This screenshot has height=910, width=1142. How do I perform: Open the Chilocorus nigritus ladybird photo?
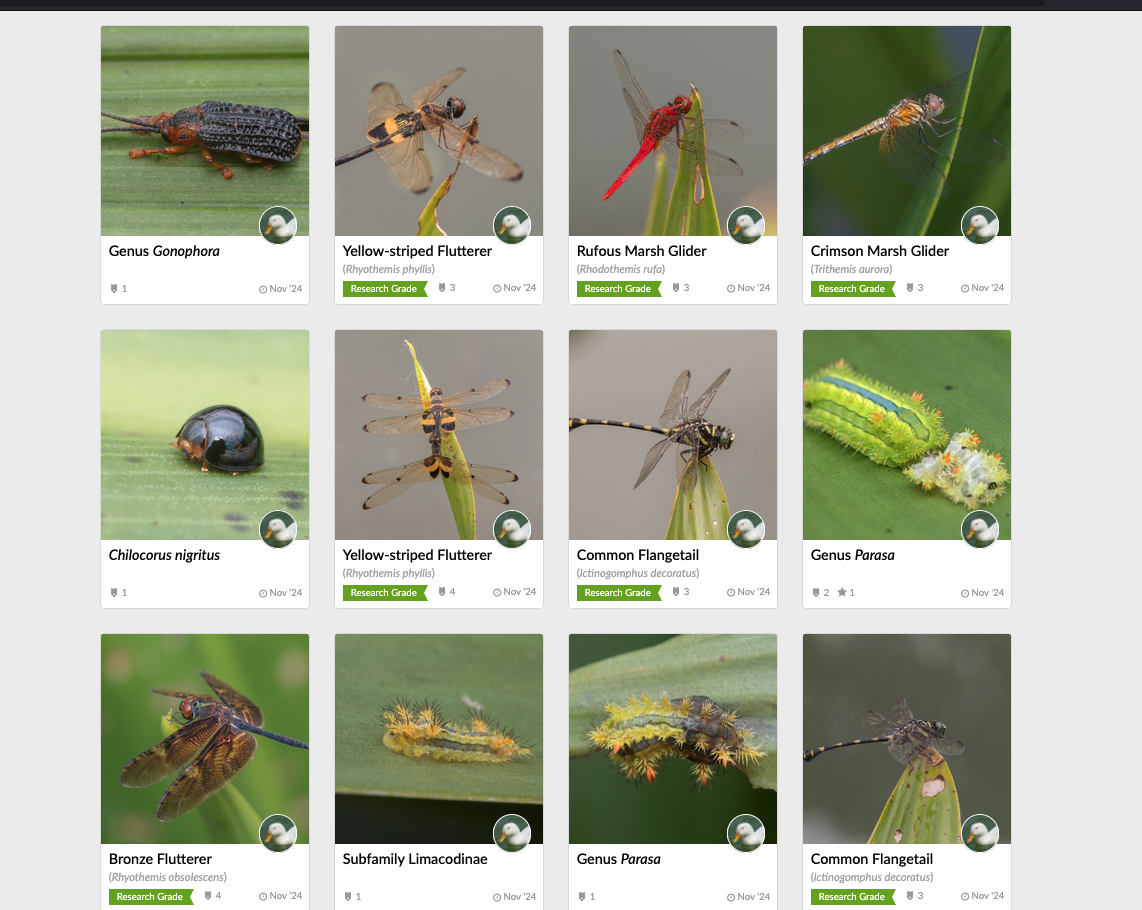click(x=205, y=435)
